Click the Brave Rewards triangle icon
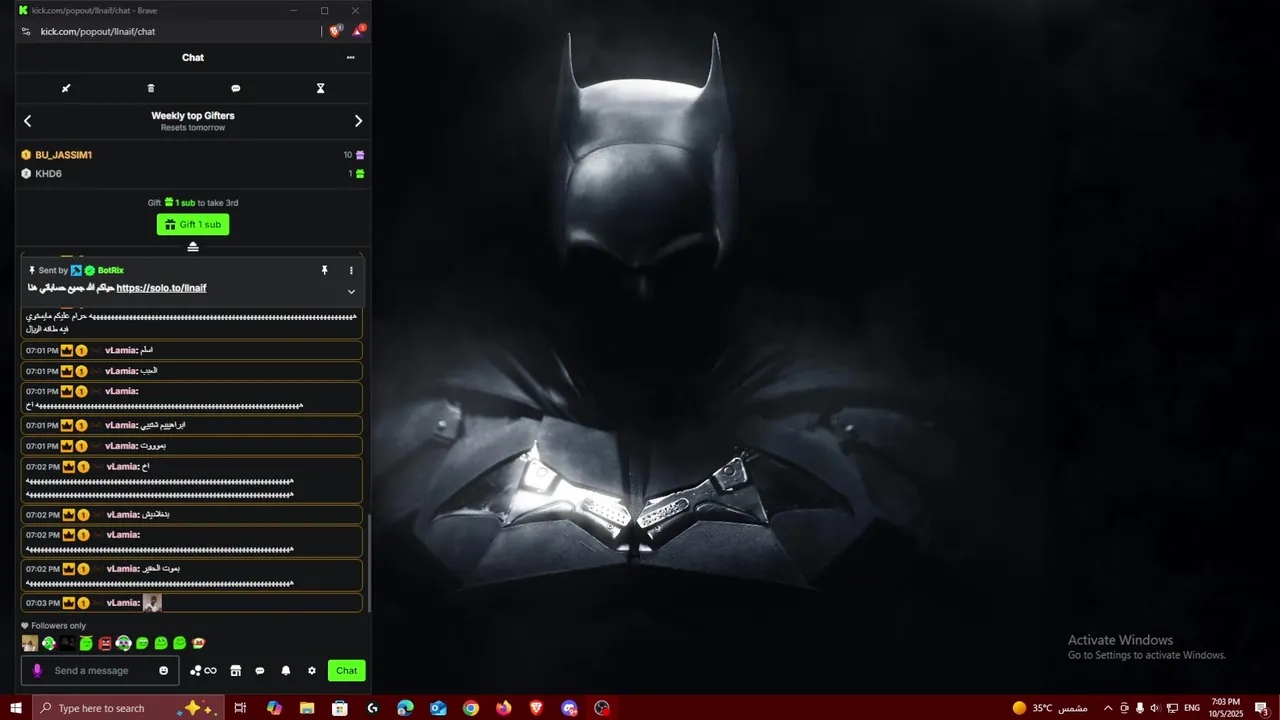Screen dimensions: 1280x720 [358, 31]
